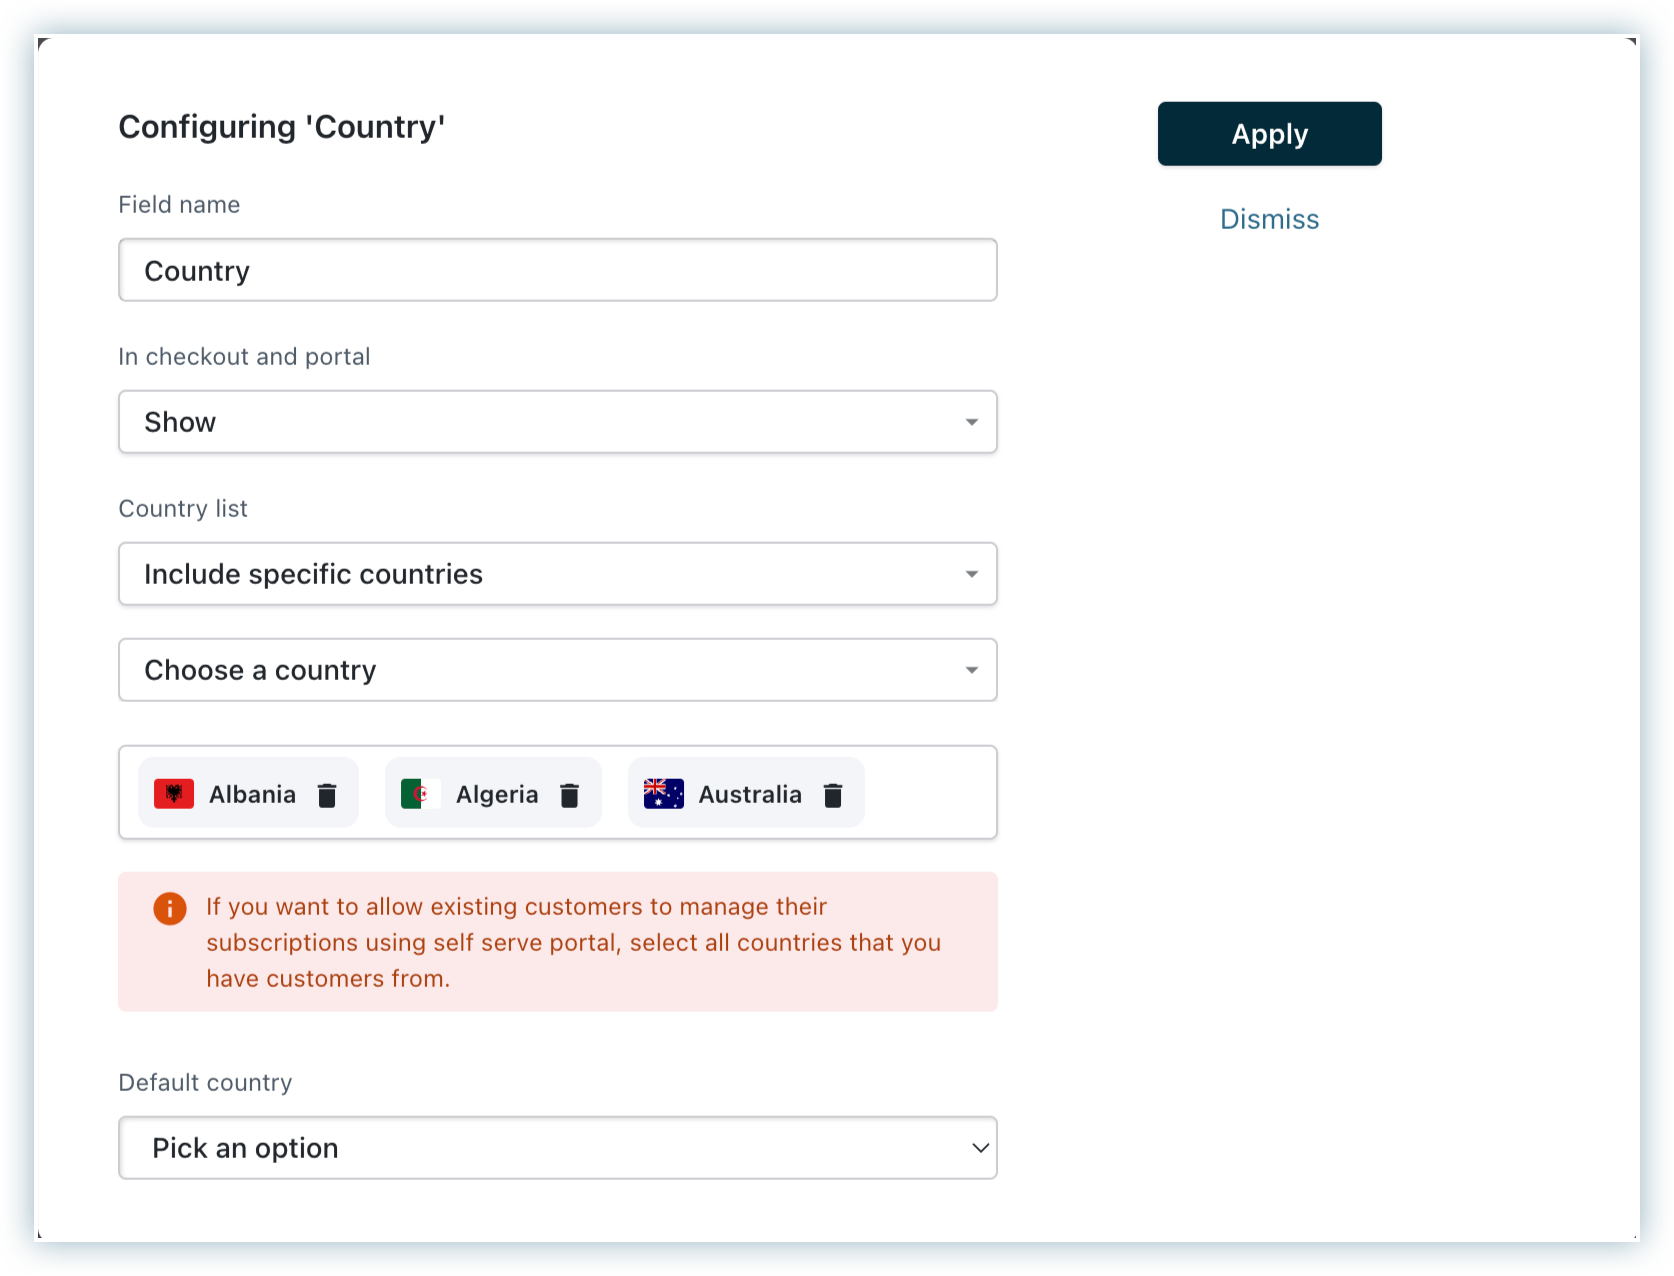Select the Algeria country name text
The image size is (1674, 1276).
tap(497, 795)
